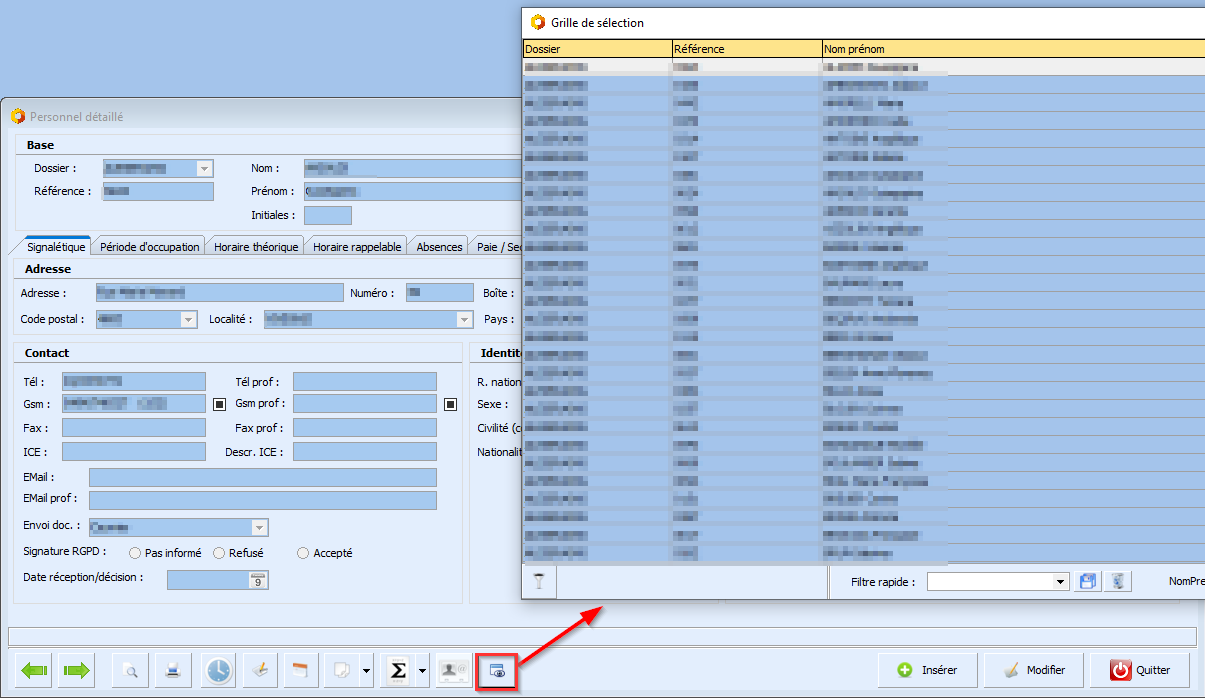Save quick filter with floppy disk icon
1205x698 pixels.
click(1087, 582)
